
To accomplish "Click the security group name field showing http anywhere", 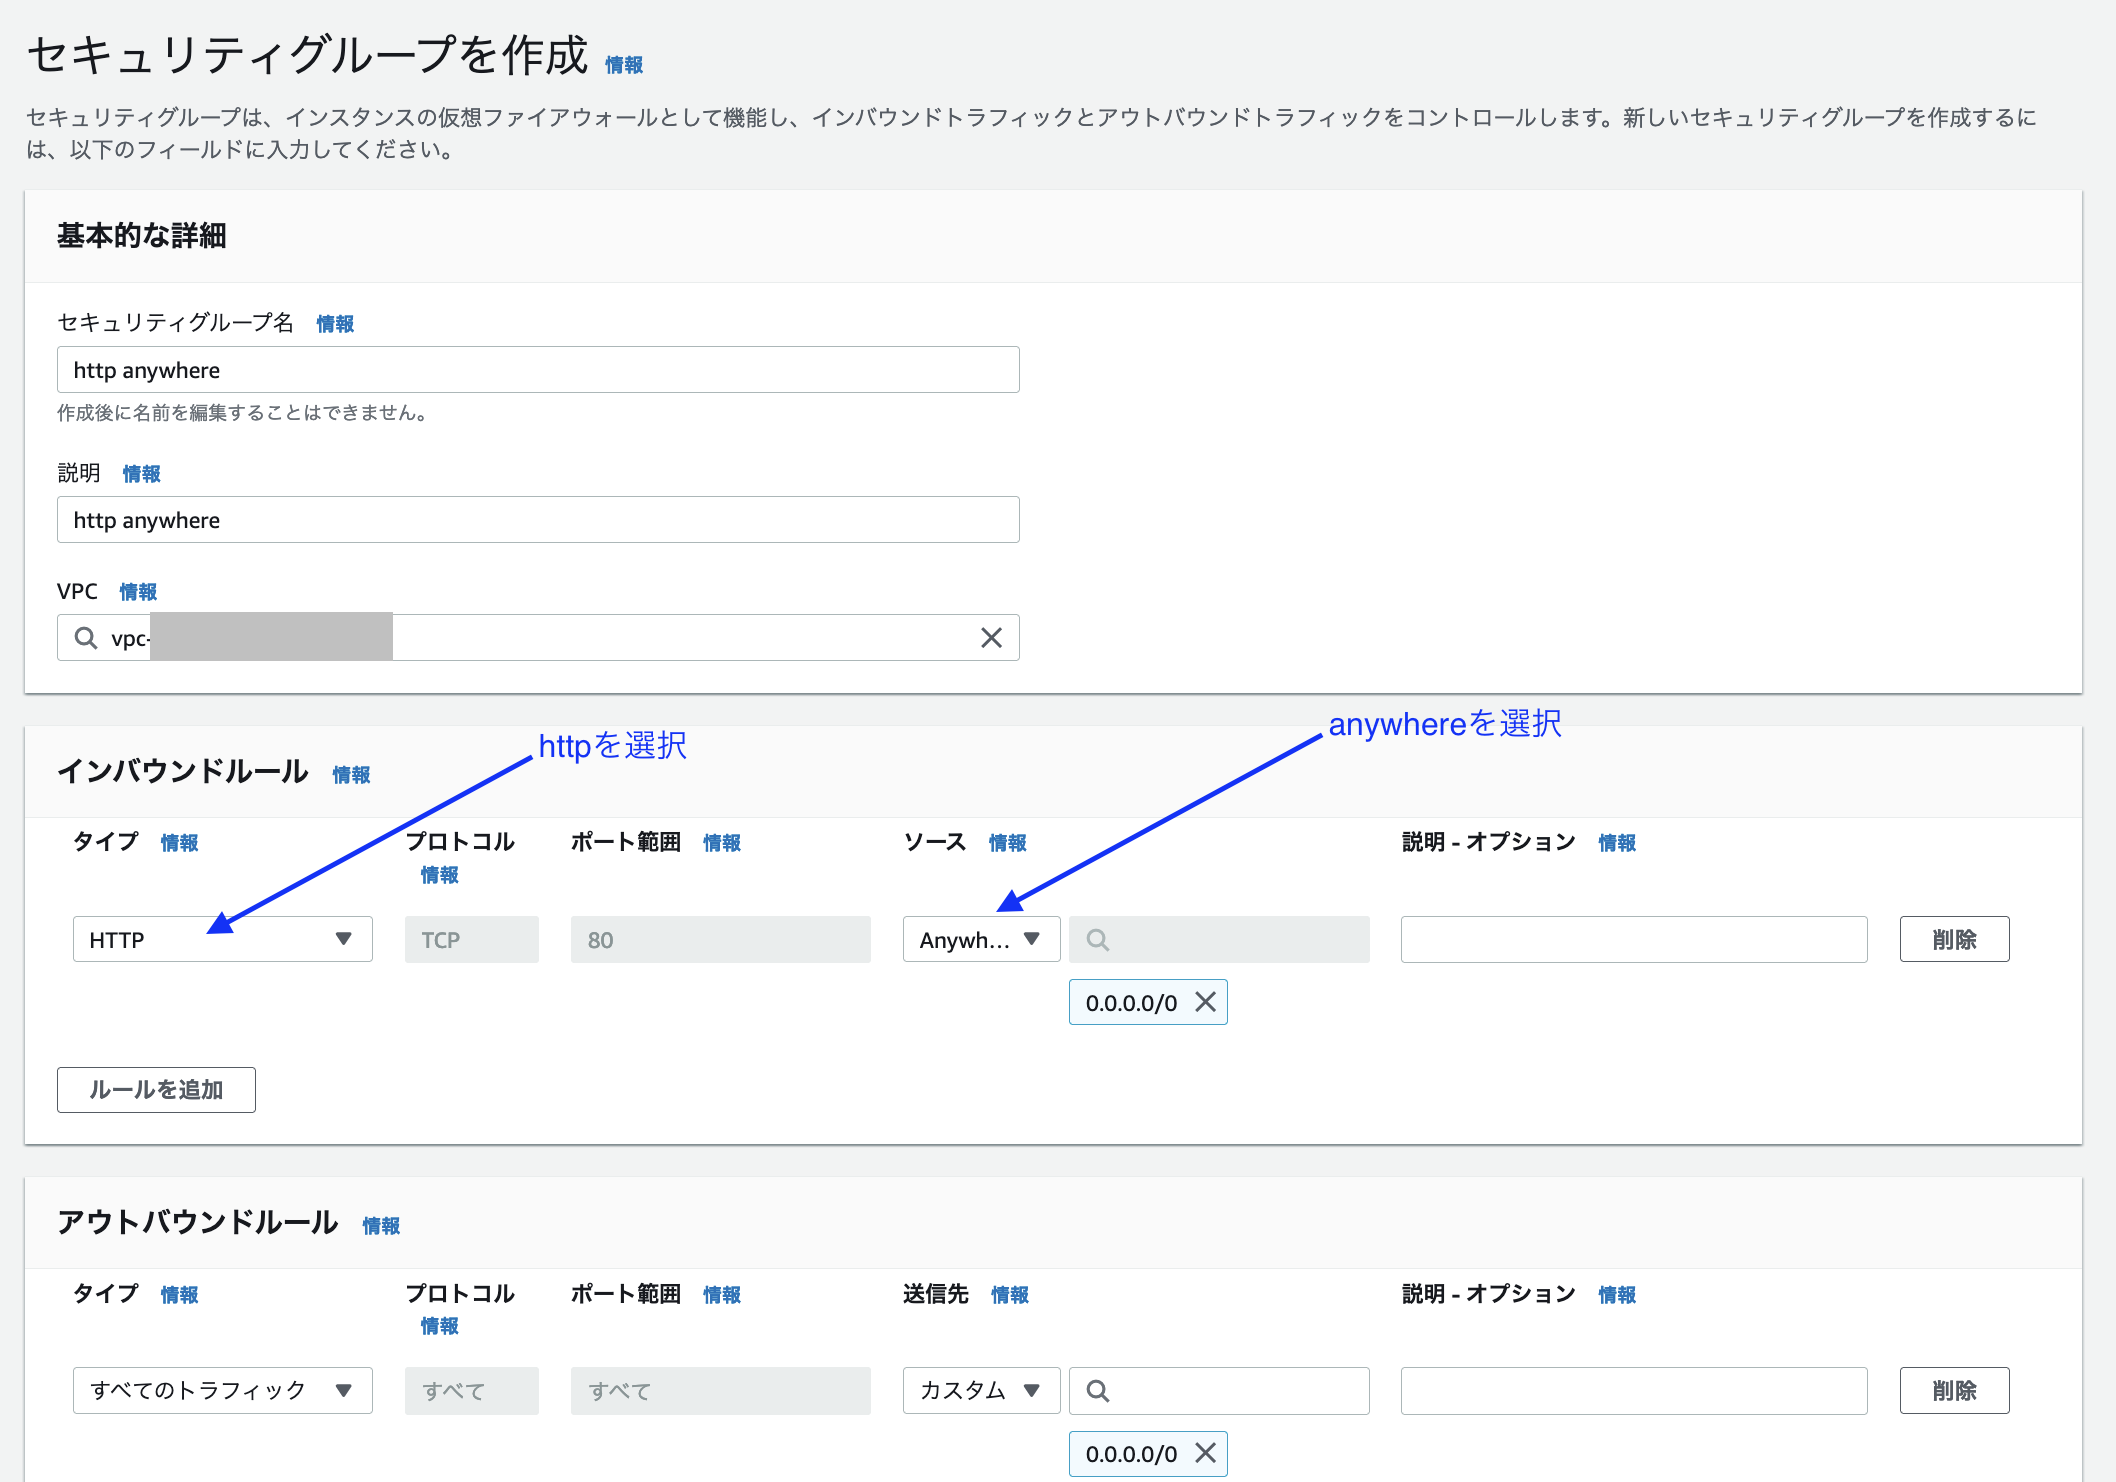I will pos(538,369).
